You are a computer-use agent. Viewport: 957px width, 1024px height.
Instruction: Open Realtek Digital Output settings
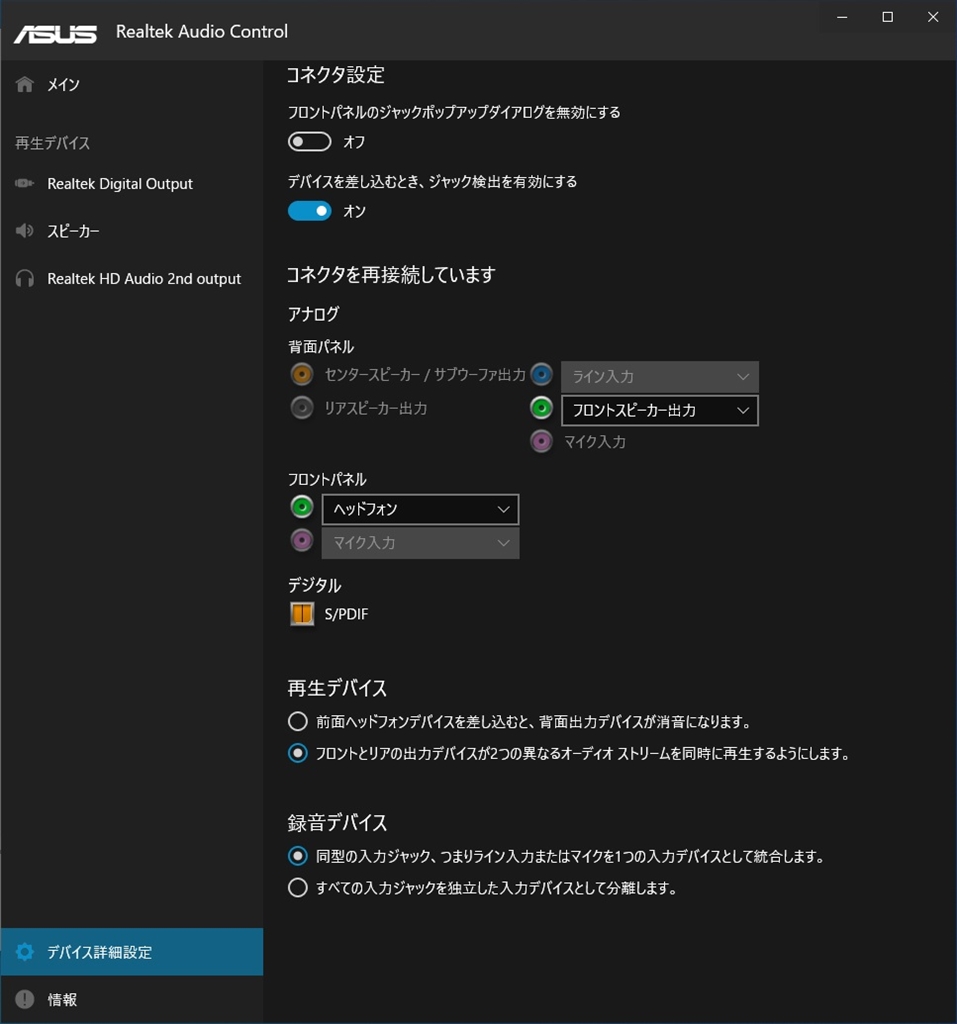[x=131, y=184]
